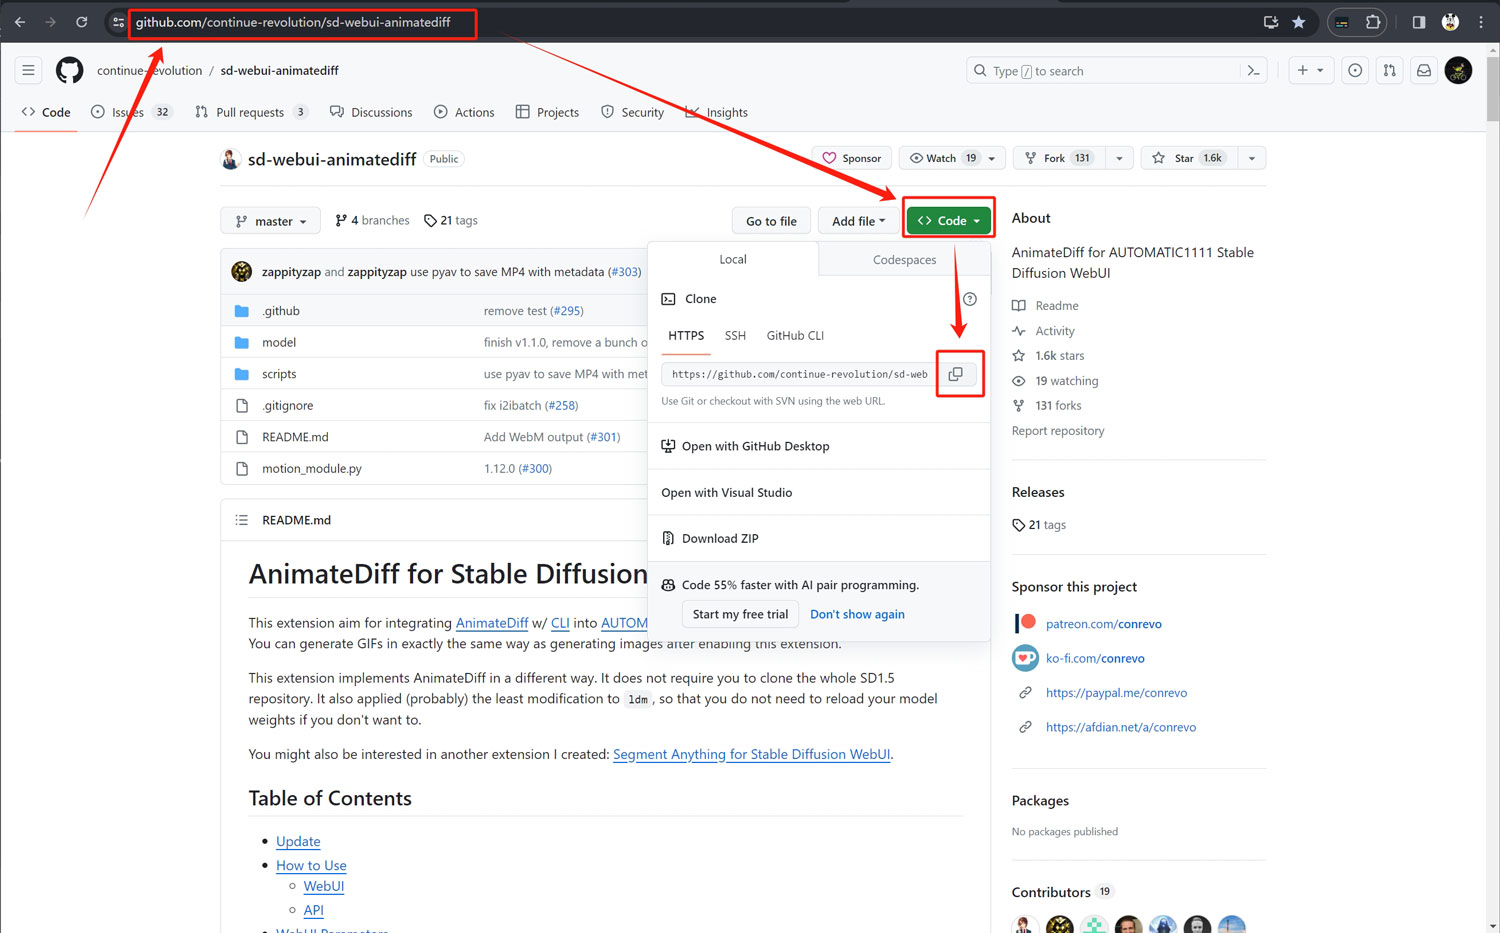Image resolution: width=1500 pixels, height=933 pixels.
Task: Expand the Watch notifications dropdown arrow
Action: click(x=992, y=158)
